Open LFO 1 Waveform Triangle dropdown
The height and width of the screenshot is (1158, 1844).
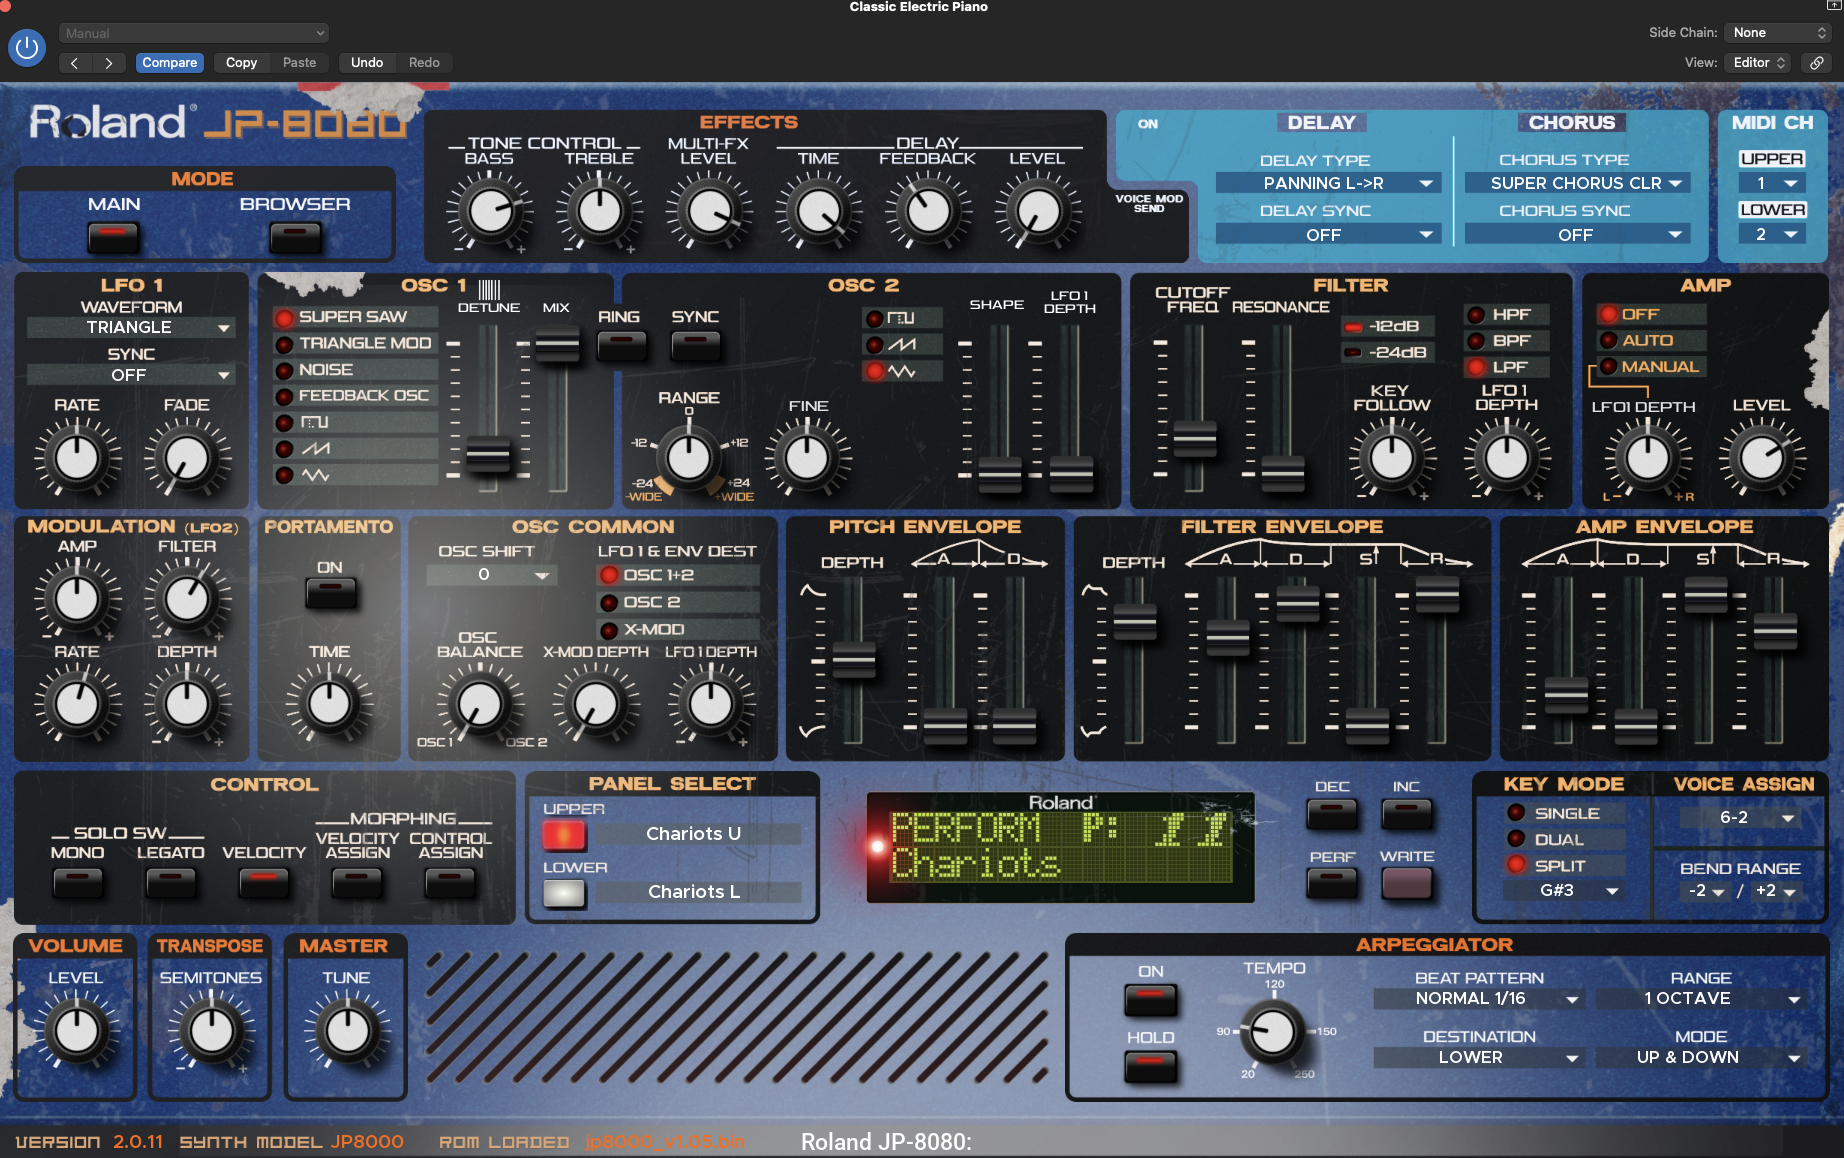[131, 327]
